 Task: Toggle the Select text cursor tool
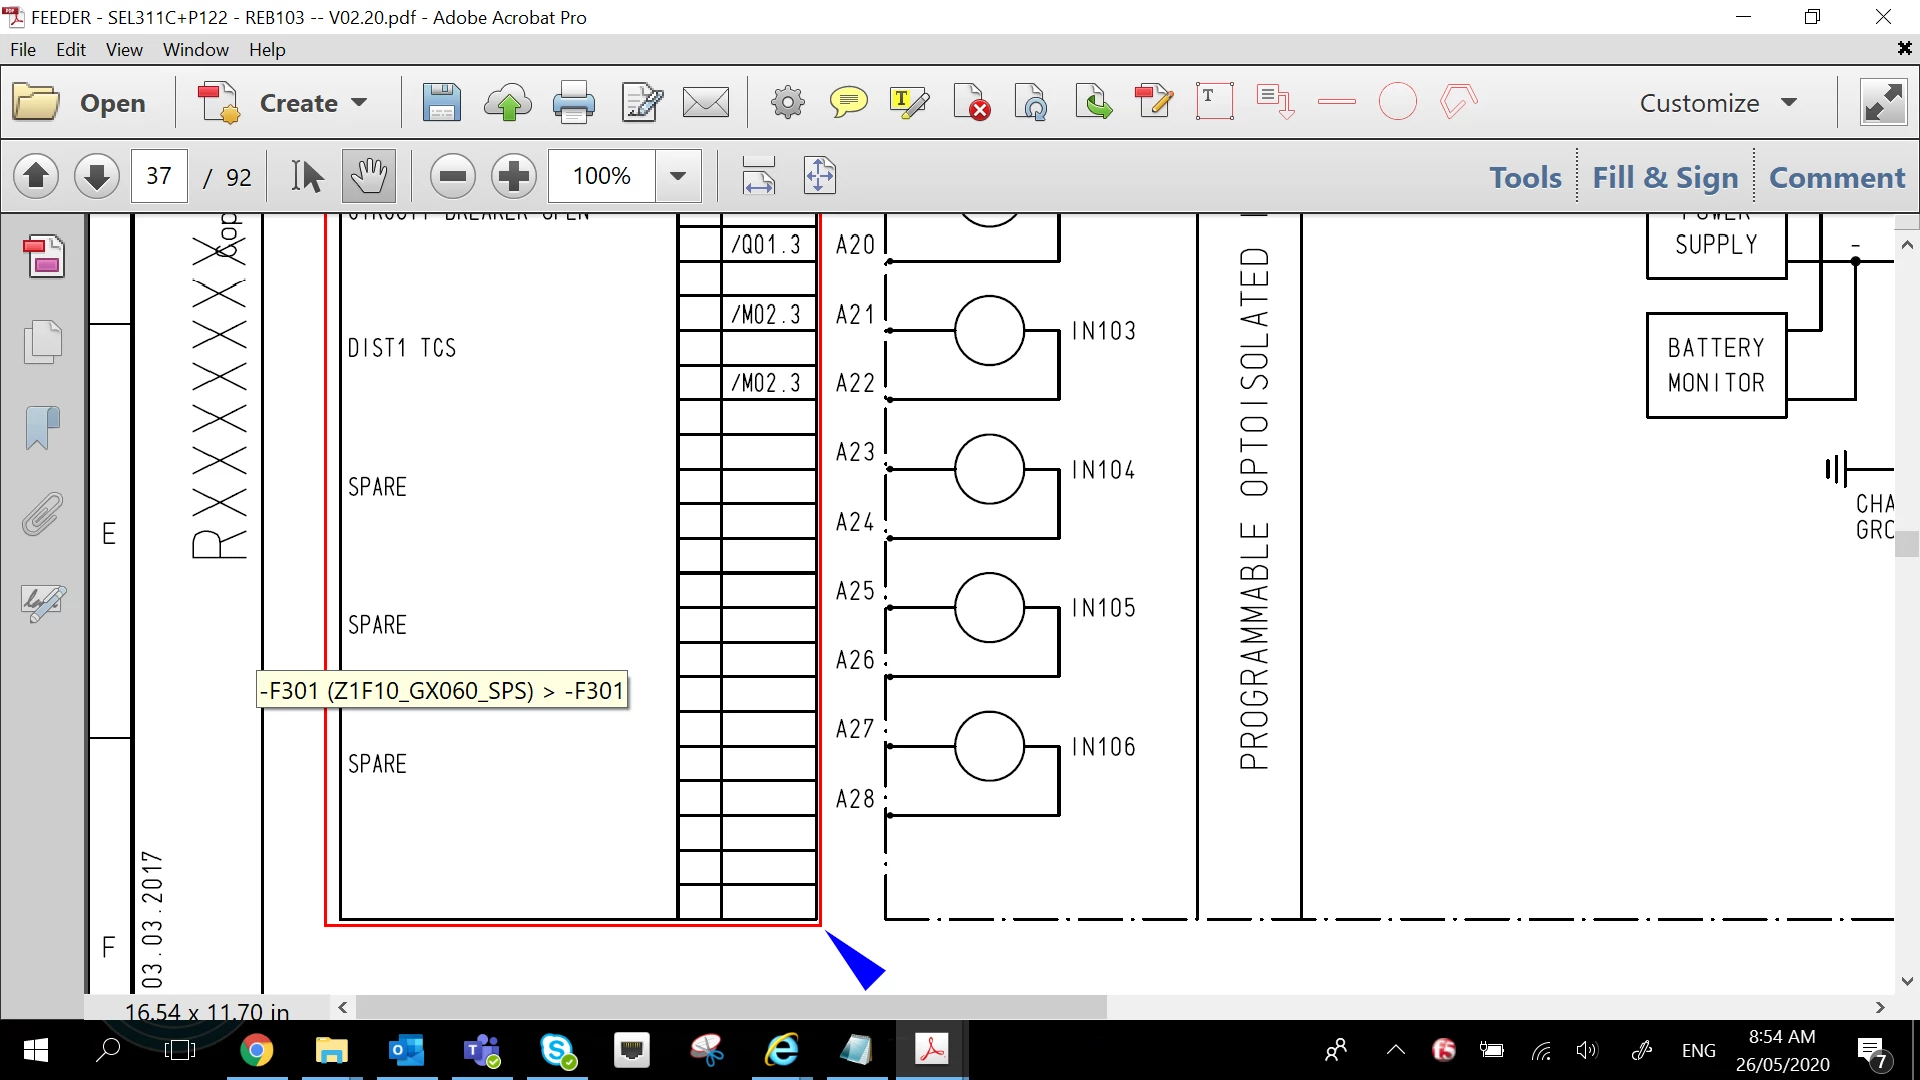[x=307, y=177]
